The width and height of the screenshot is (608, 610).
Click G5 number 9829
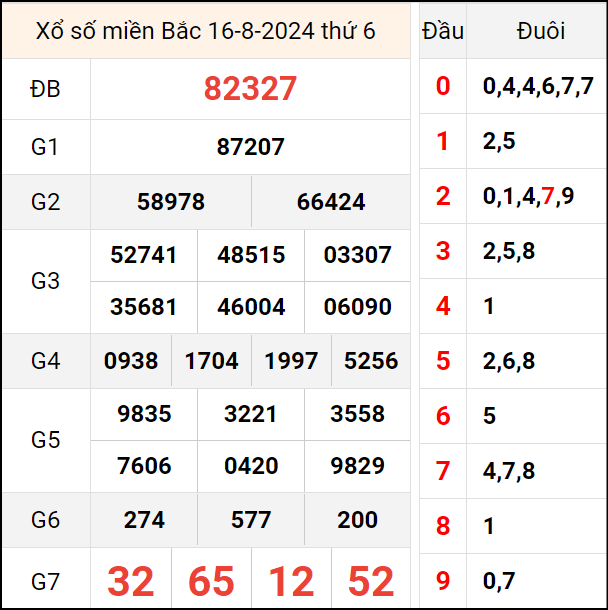[357, 466]
